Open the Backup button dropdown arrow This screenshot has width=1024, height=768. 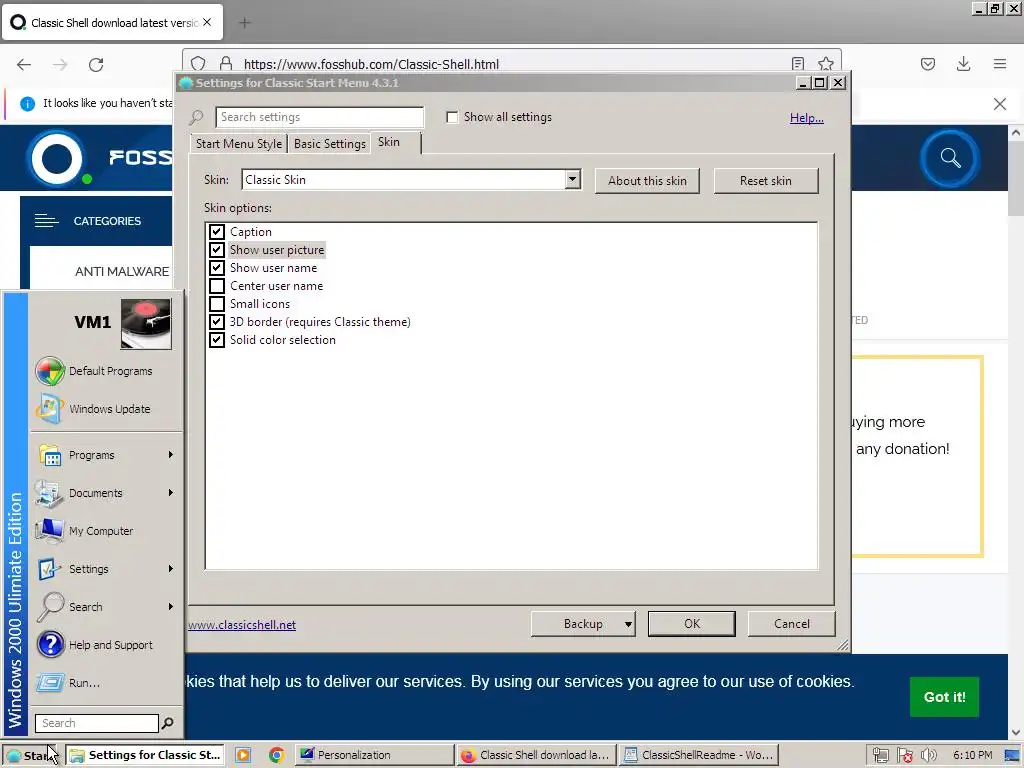(628, 624)
